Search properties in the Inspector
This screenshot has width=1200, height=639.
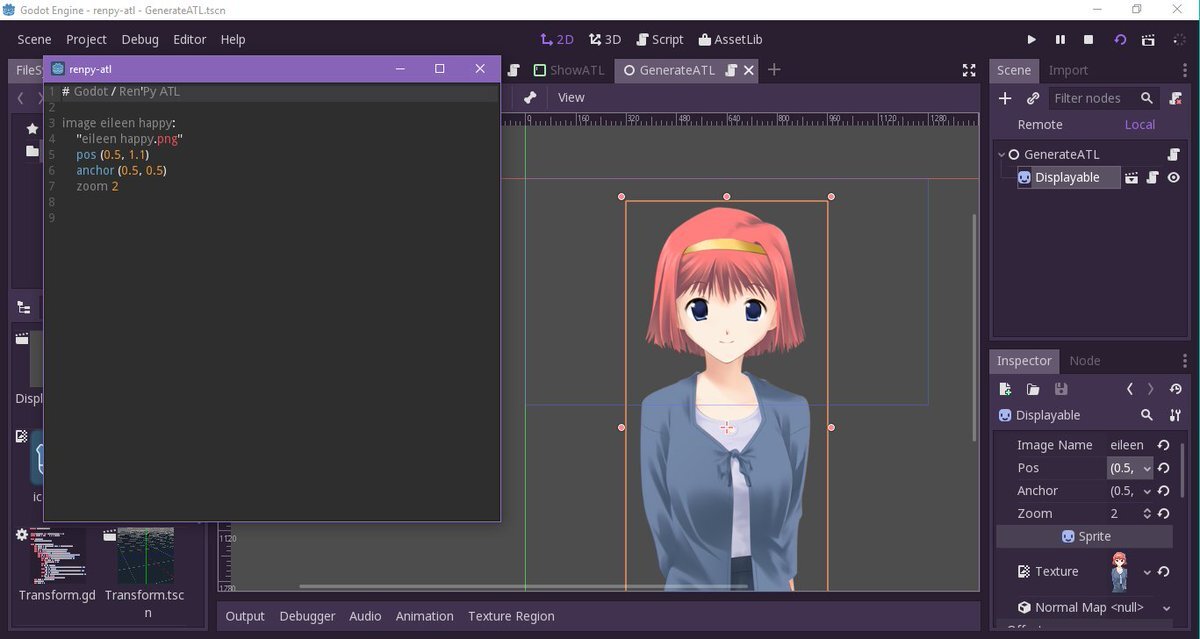tap(1147, 415)
